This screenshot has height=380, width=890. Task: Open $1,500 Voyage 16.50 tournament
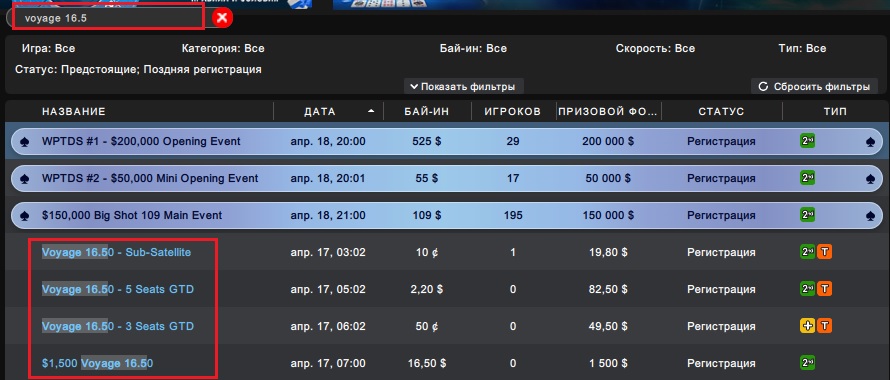point(98,364)
